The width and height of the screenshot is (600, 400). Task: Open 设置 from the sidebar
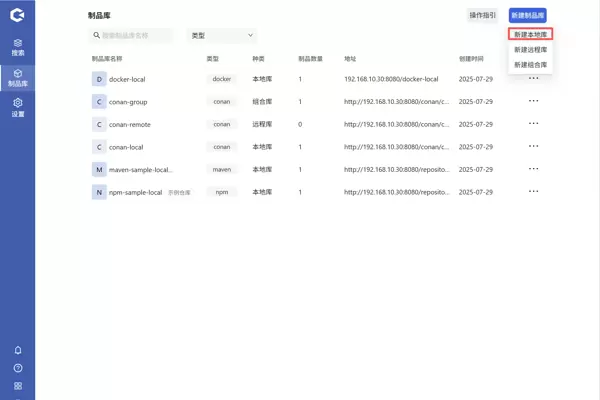(x=17, y=107)
